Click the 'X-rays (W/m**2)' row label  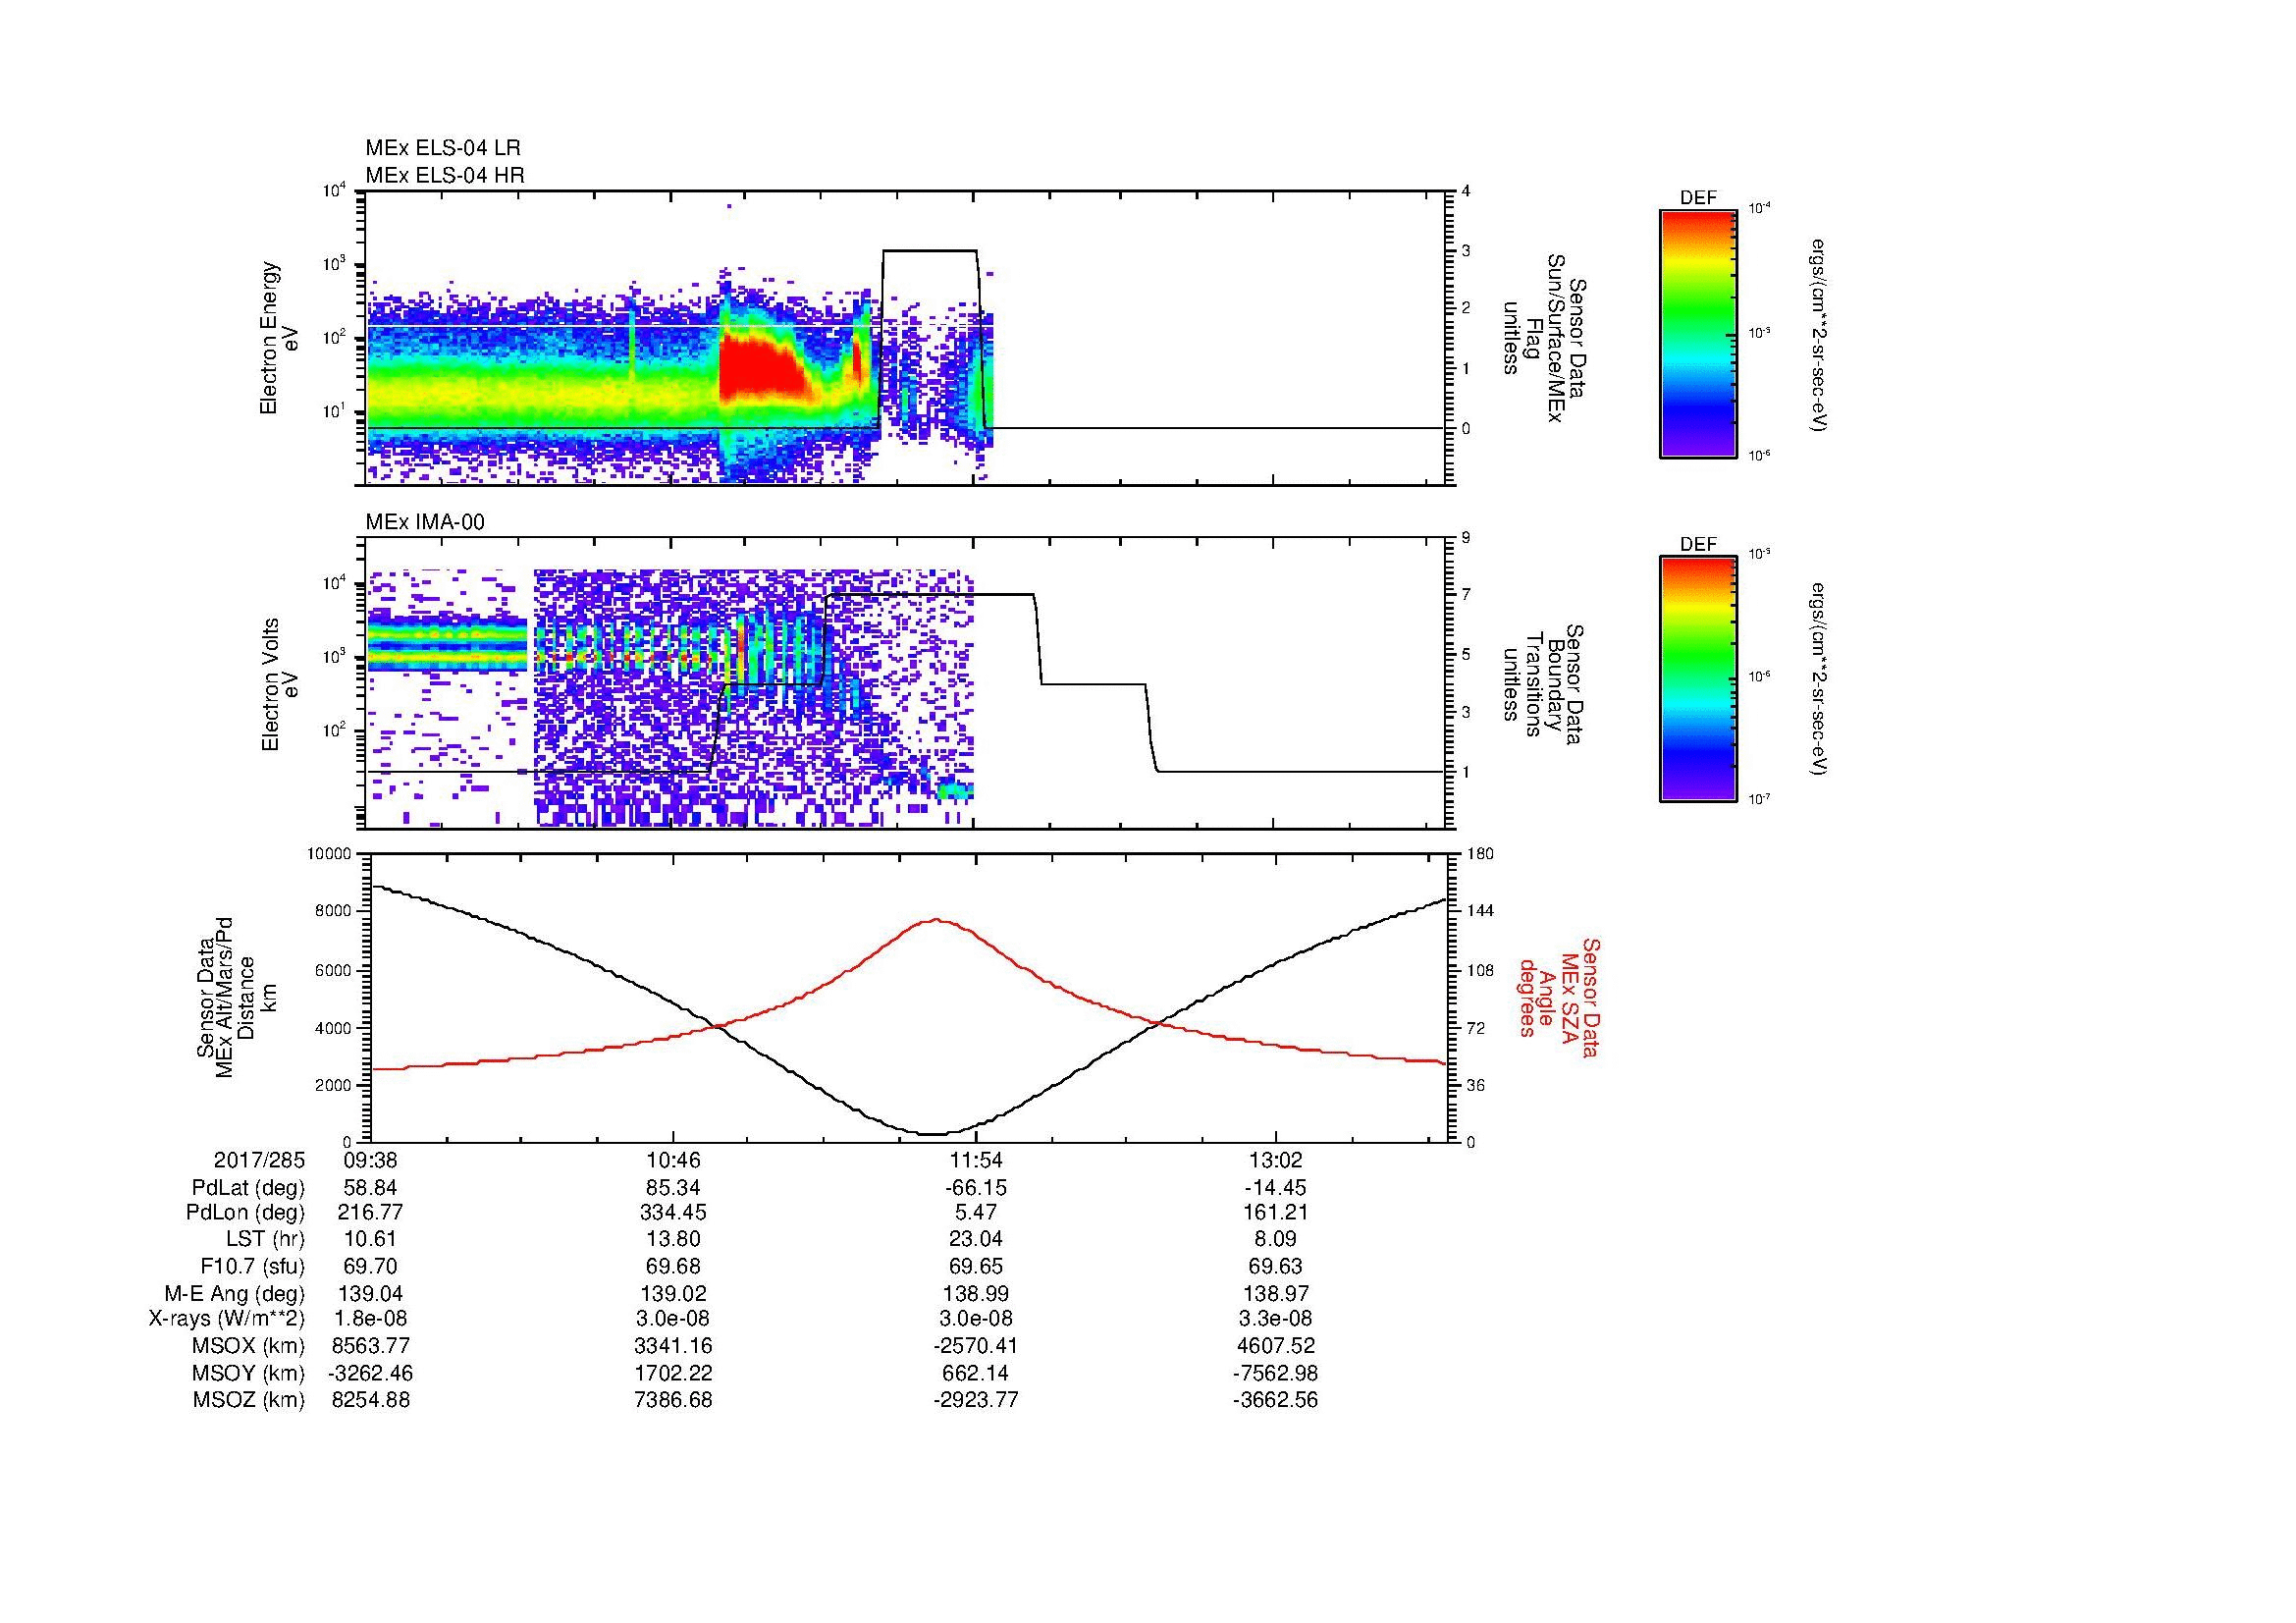[x=226, y=1318]
